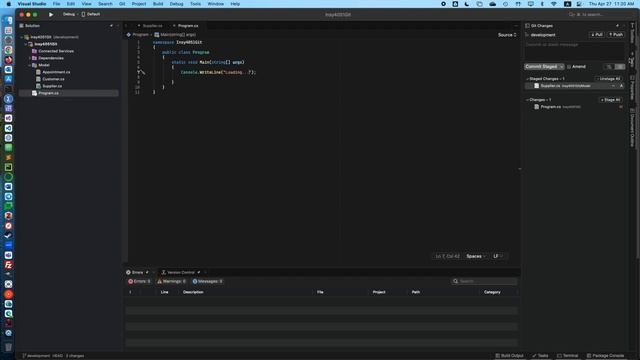
Task: Open Build Output in the status bar
Action: click(x=509, y=356)
